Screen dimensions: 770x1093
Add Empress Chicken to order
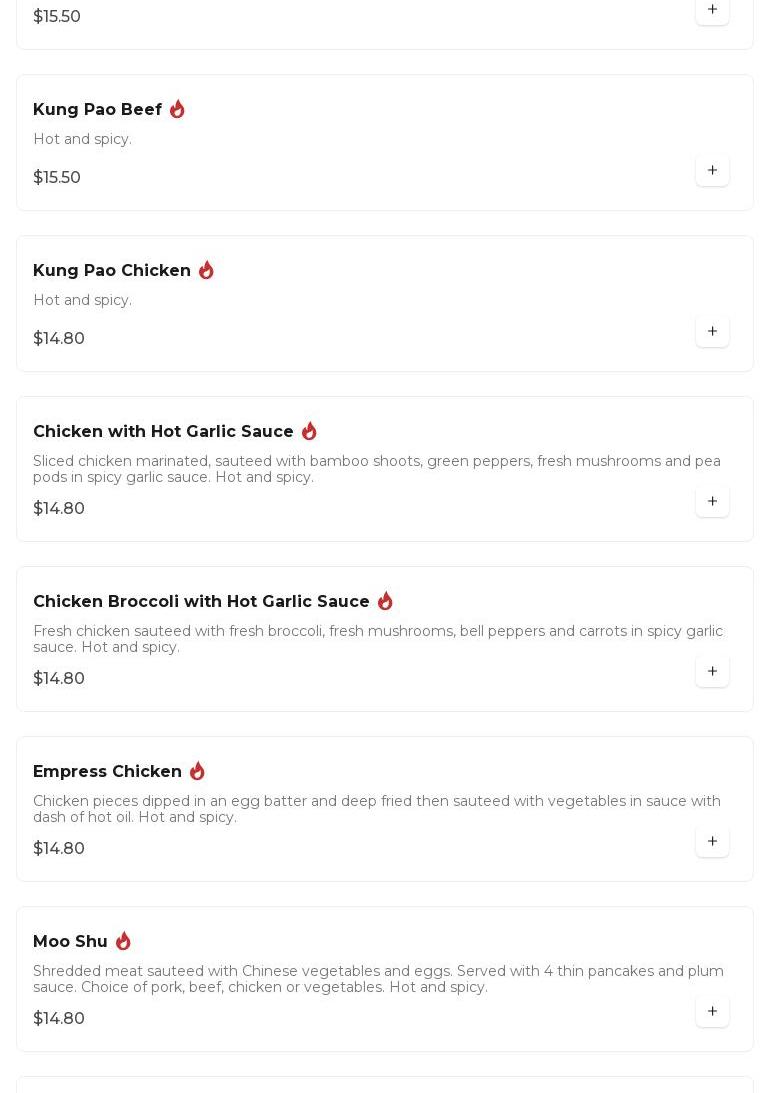point(712,842)
